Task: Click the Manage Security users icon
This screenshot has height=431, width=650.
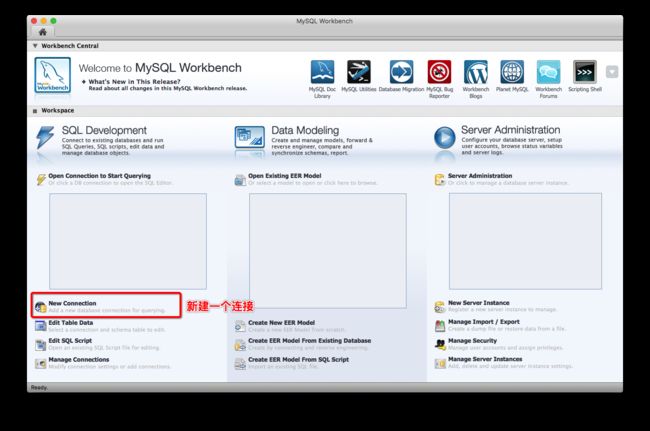Action: pos(440,344)
